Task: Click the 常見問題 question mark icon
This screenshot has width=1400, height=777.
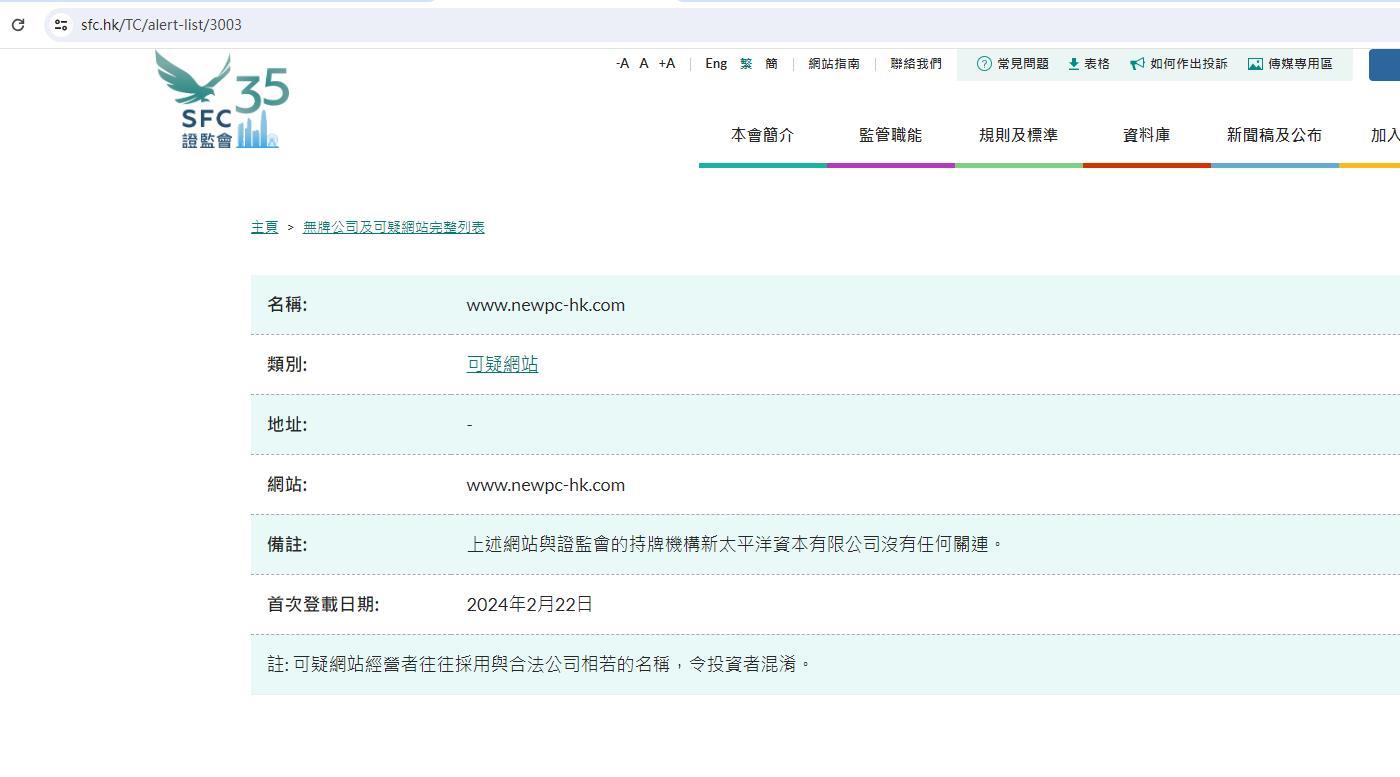Action: pos(984,64)
